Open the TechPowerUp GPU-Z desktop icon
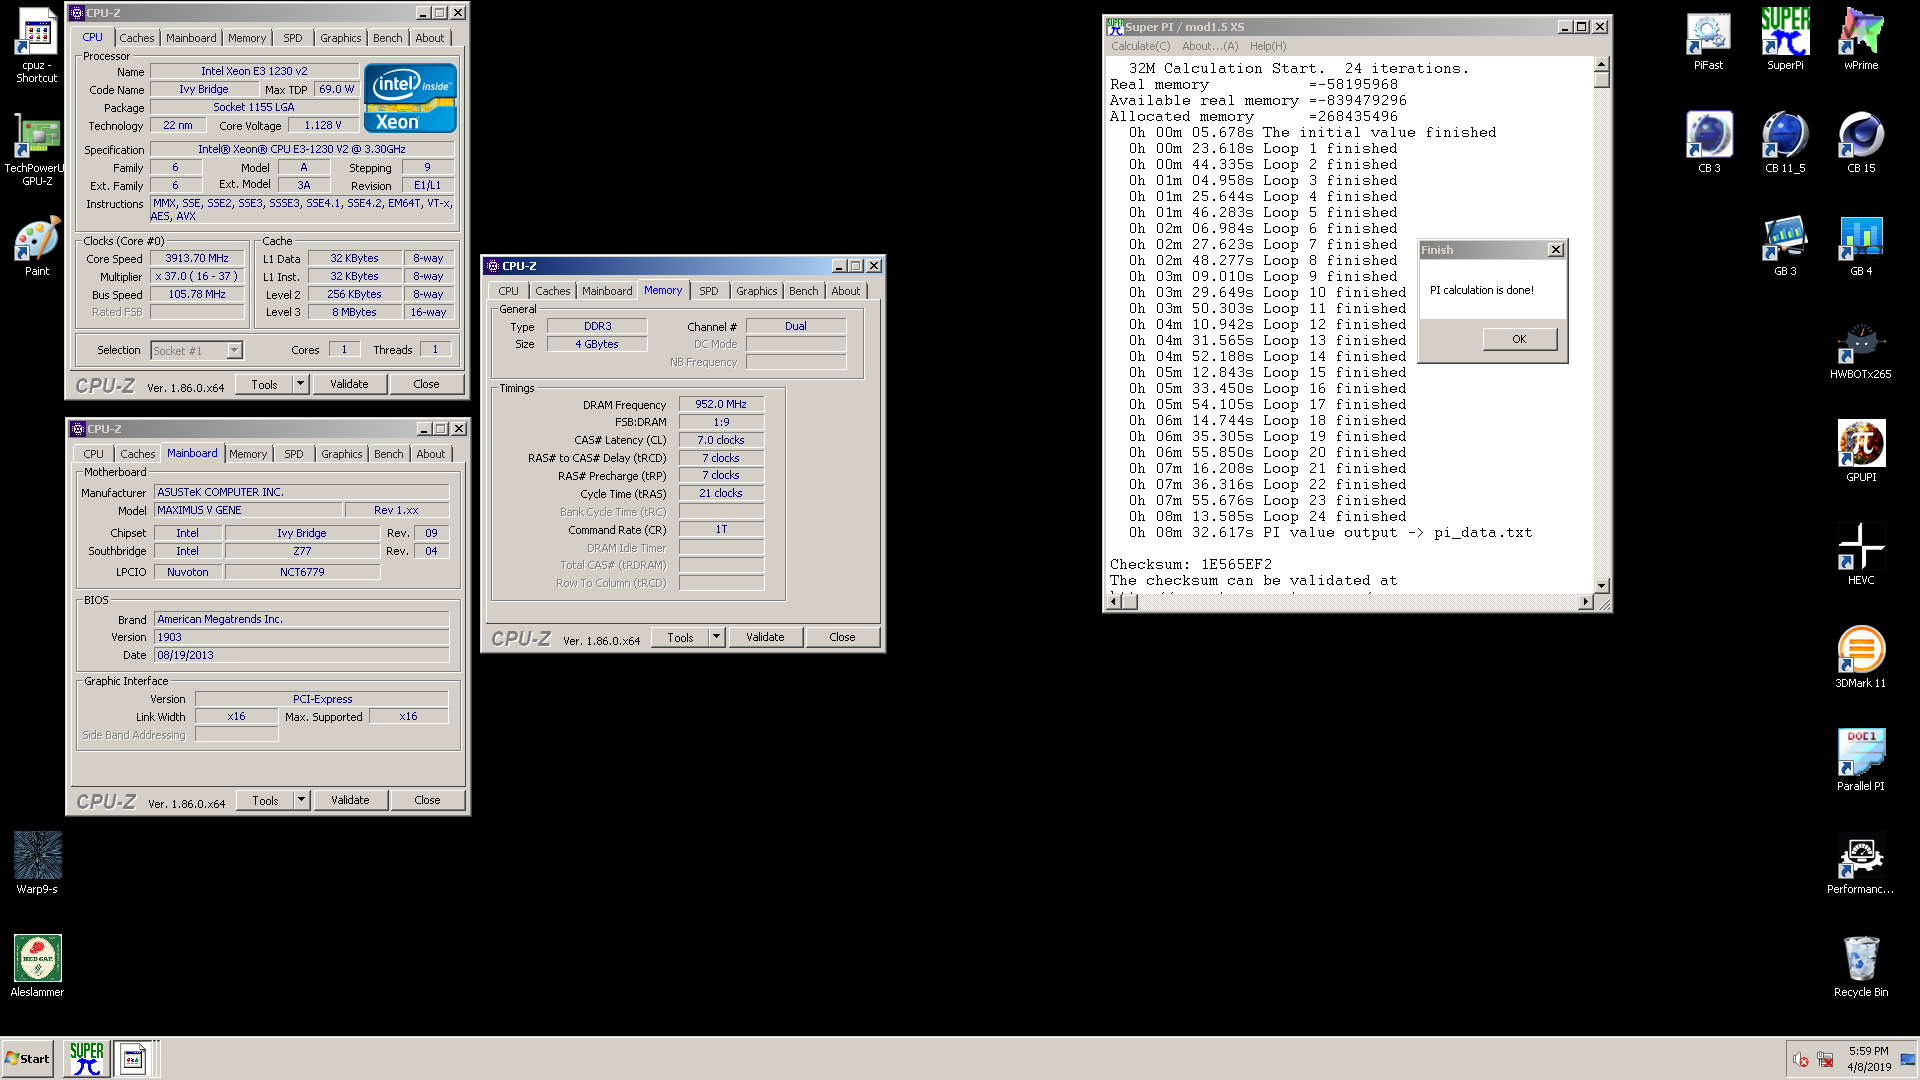1920x1080 pixels. (37, 150)
